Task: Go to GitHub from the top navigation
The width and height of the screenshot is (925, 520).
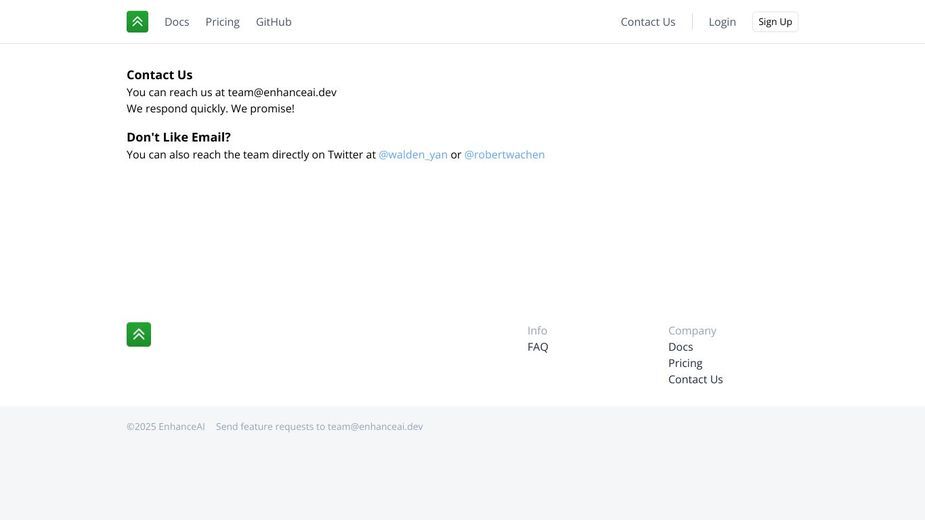Action: 274,22
